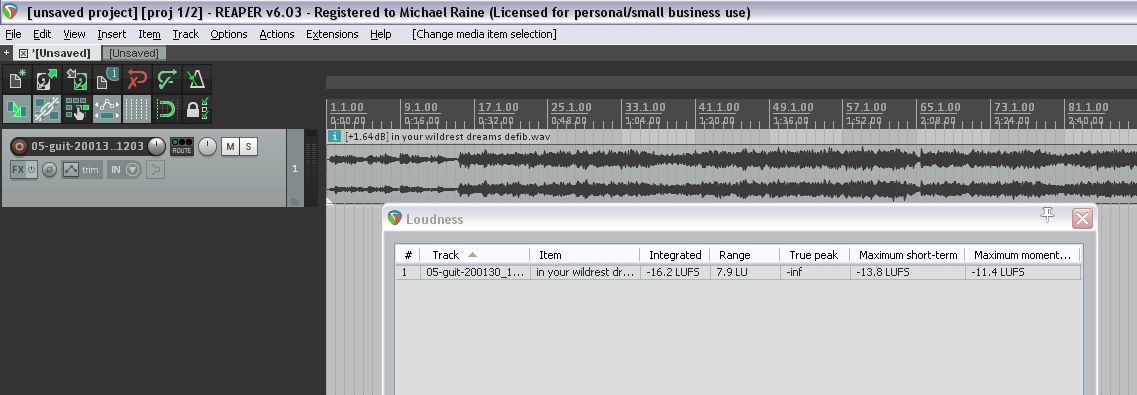This screenshot has width=1137, height=395.
Task: Select loudness result row for track 1
Action: (x=737, y=272)
